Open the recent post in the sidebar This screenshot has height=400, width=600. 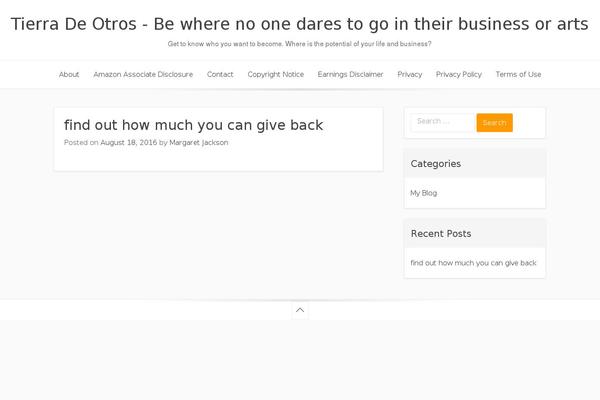[473, 263]
